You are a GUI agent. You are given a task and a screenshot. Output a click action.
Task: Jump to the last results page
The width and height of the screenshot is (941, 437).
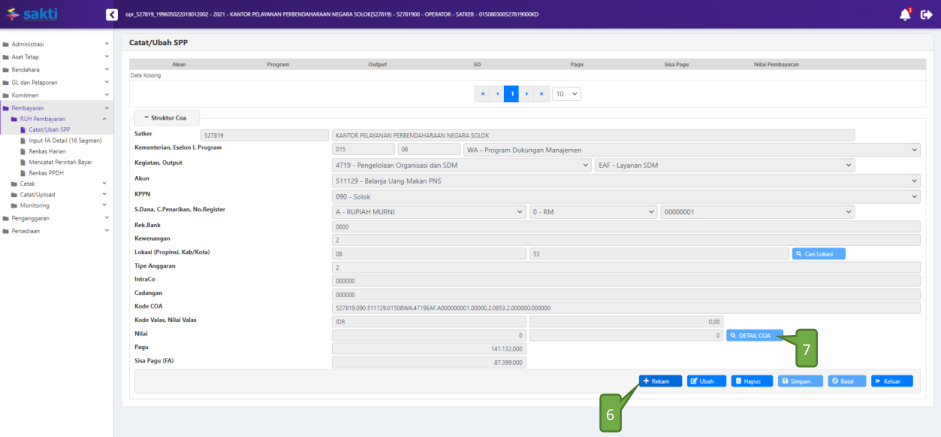[x=541, y=93]
